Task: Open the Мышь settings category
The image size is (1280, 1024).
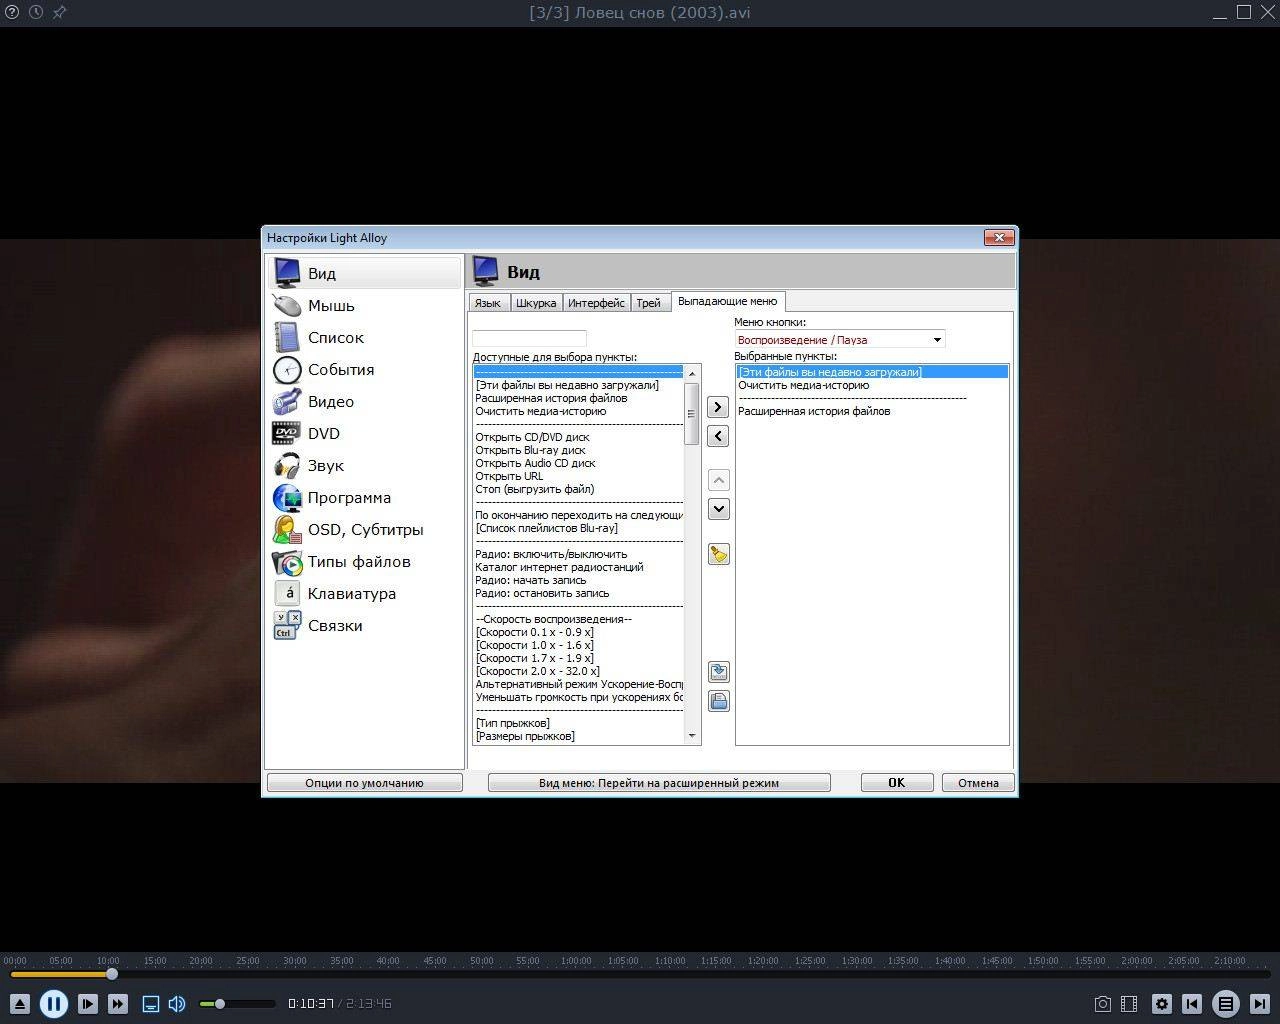Action: coord(364,305)
